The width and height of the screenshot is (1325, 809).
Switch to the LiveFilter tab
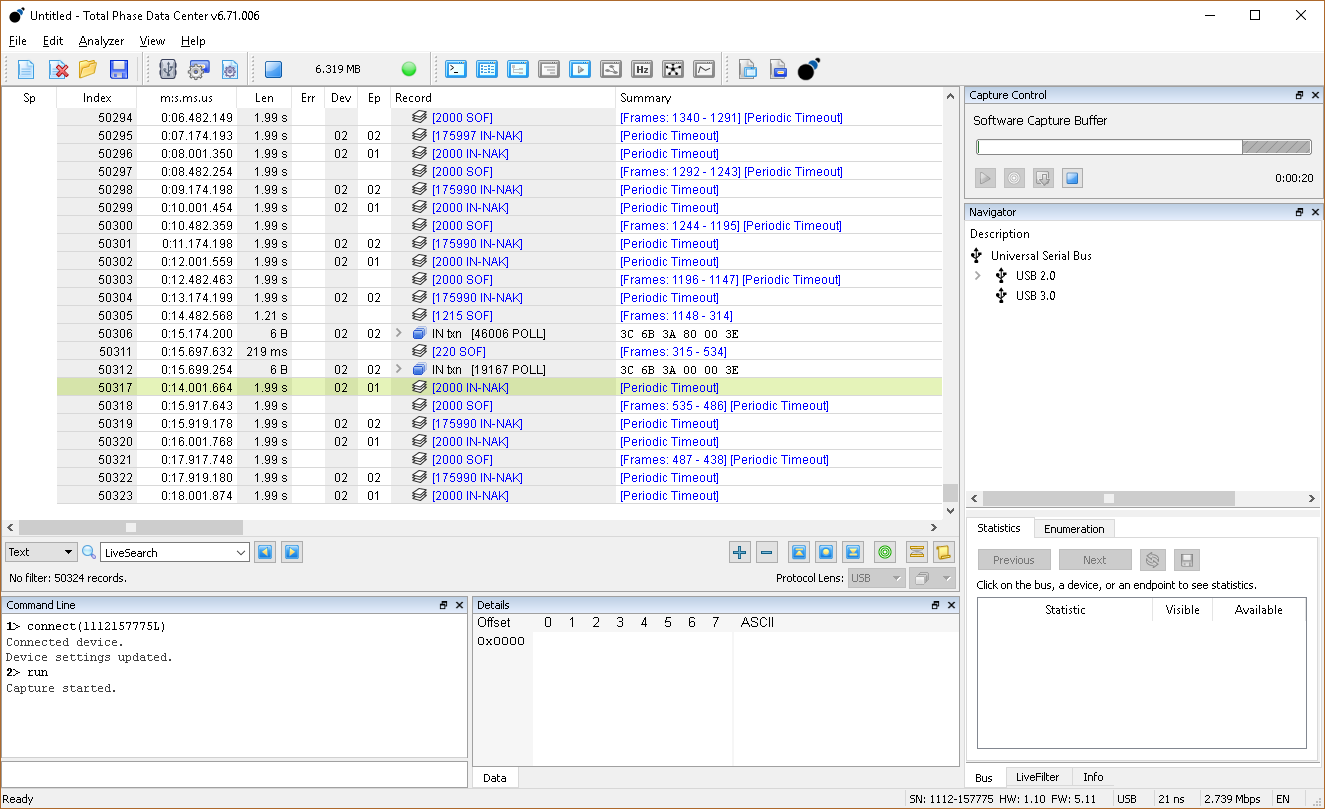click(x=1037, y=777)
